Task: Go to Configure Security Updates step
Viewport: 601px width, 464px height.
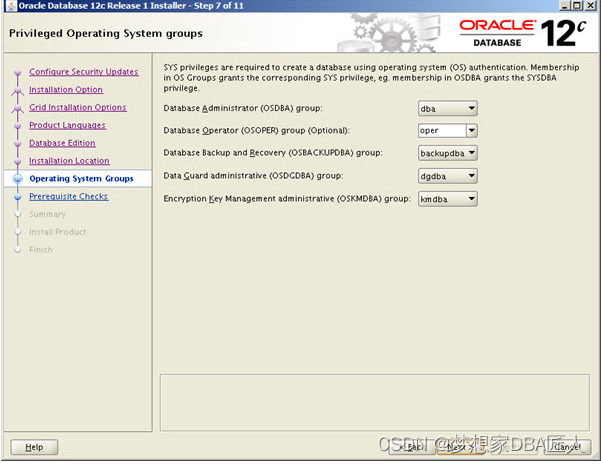Action: point(84,72)
